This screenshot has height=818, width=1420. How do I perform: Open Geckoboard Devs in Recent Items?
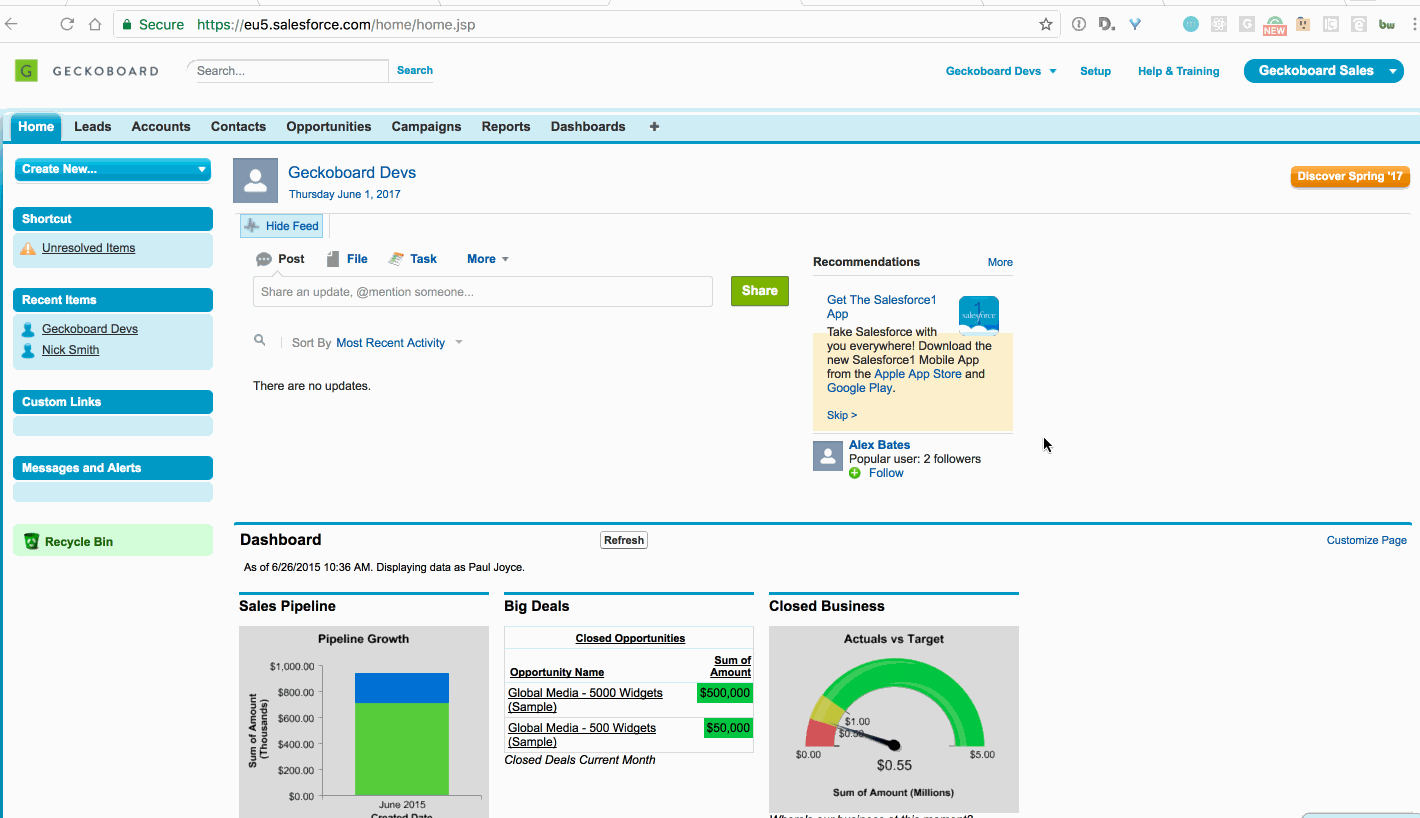point(90,329)
